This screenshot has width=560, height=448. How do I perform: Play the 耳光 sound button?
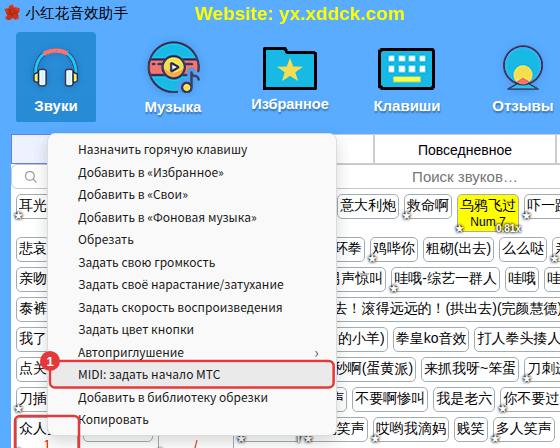32,206
